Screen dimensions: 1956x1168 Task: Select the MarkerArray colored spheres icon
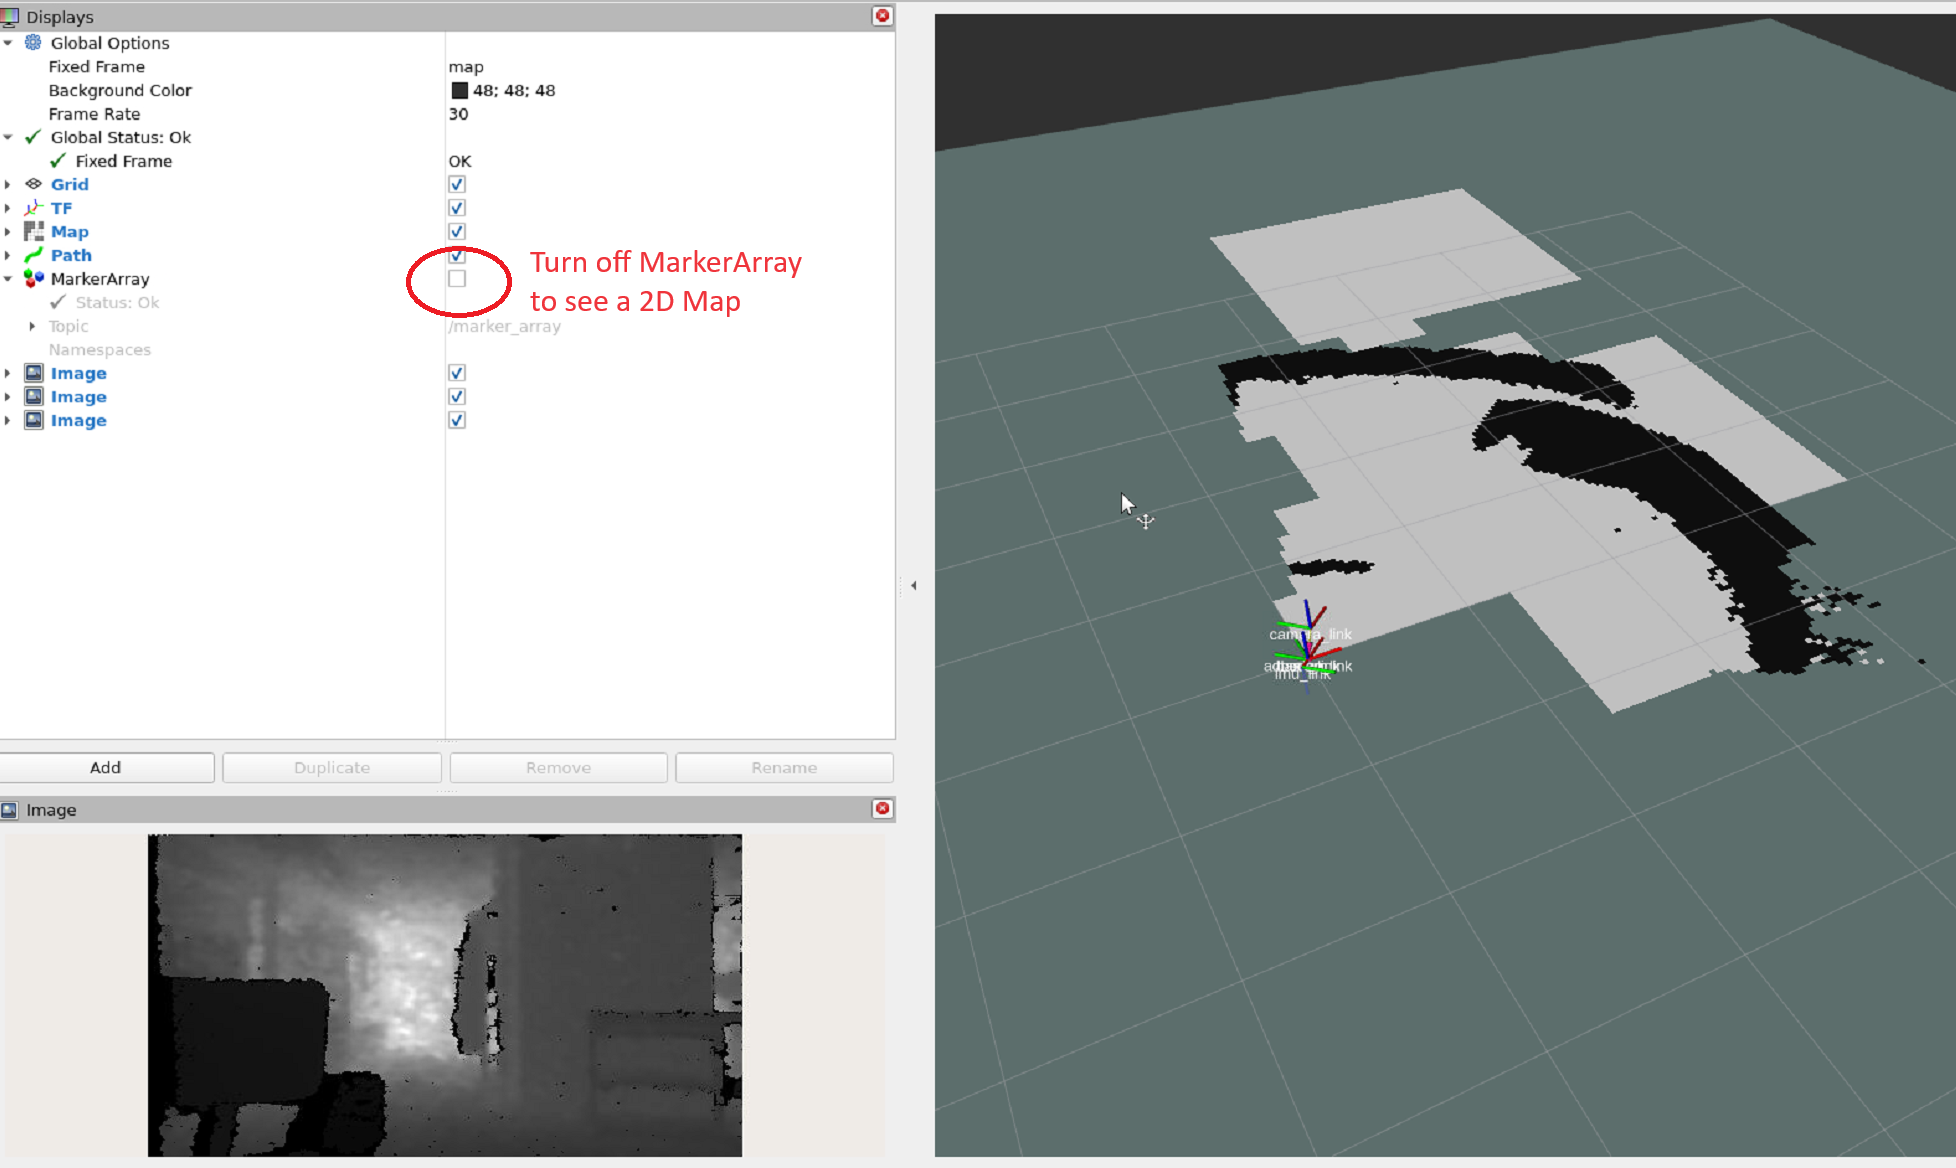(x=33, y=278)
